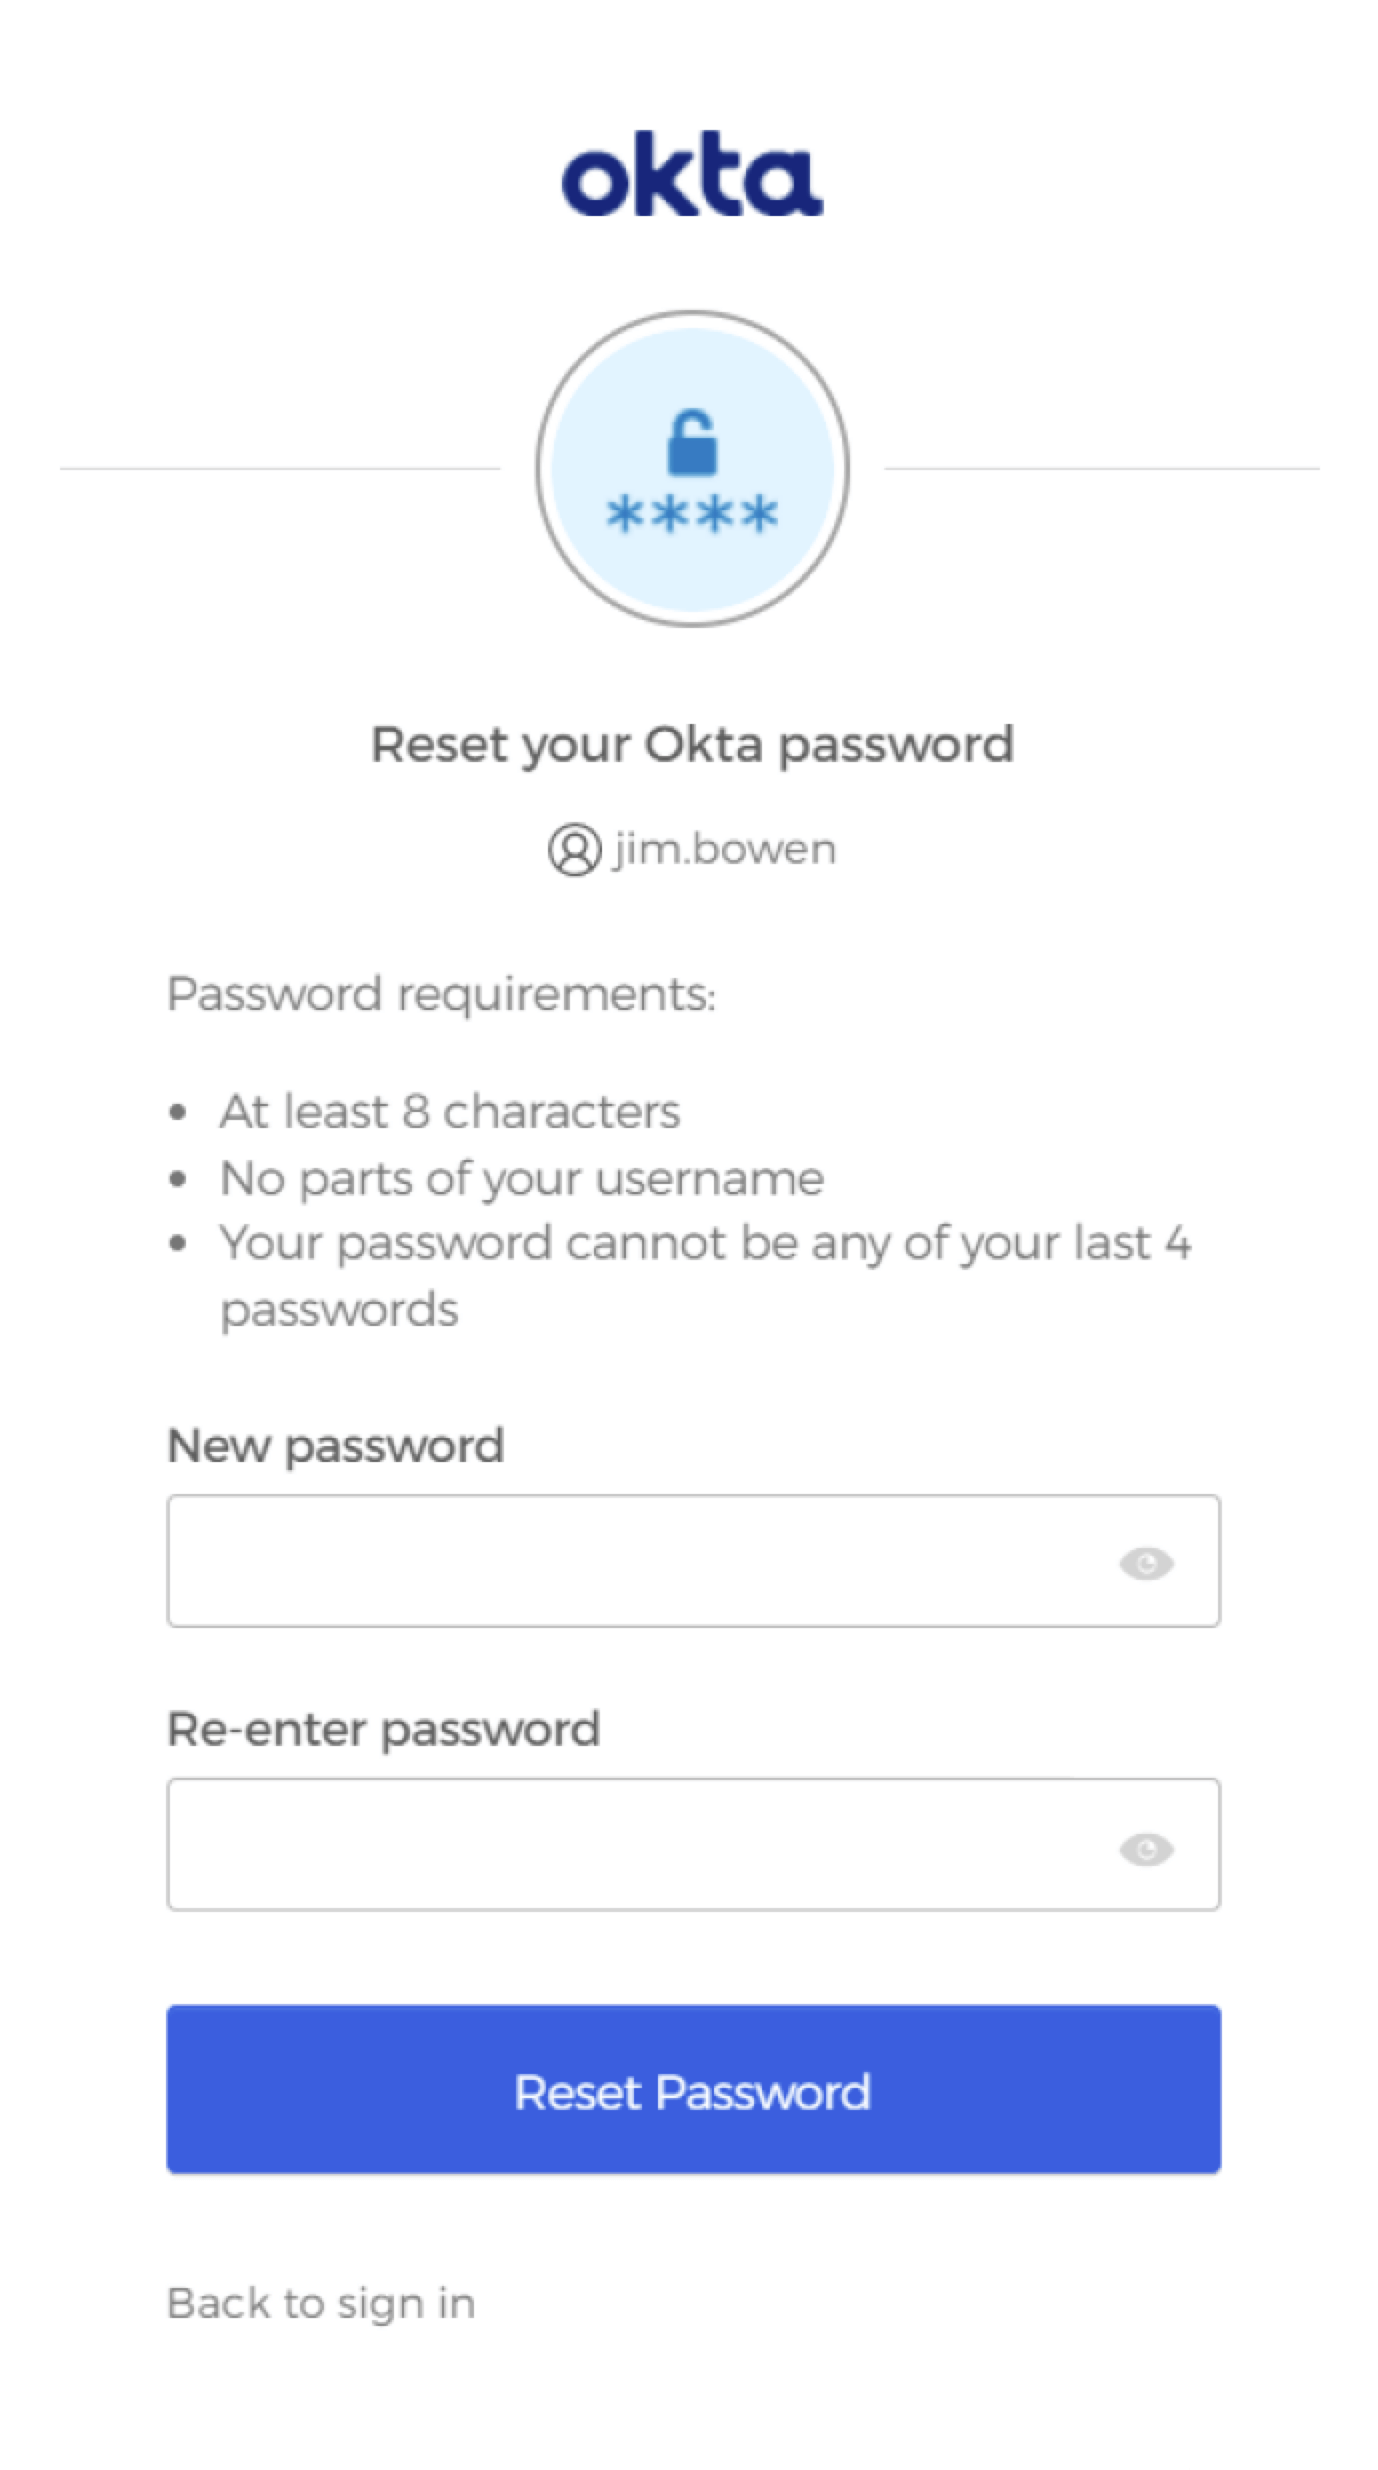Focus the New password input field
Image resolution: width=1378 pixels, height=2470 pixels.
pos(630,1561)
